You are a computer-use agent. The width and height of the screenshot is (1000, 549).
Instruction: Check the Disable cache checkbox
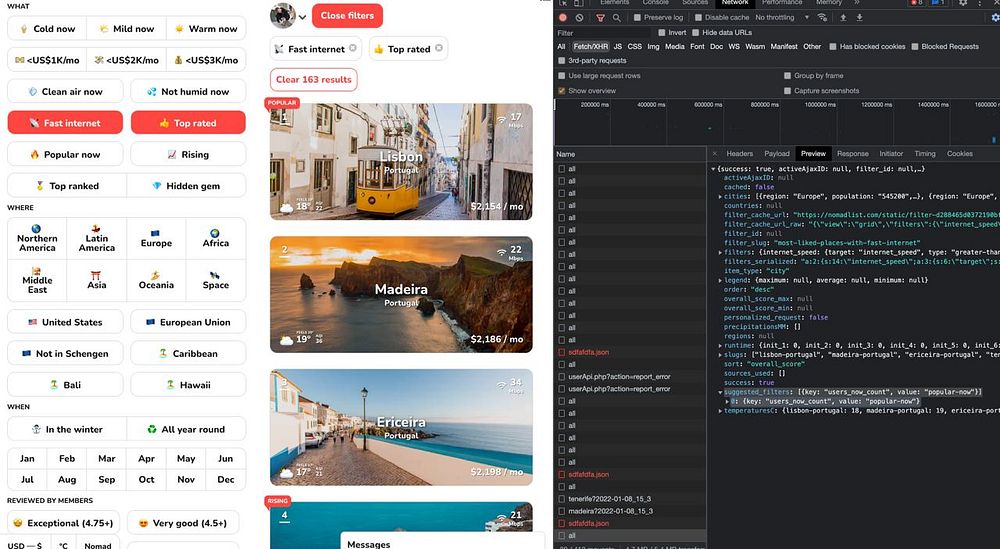[698, 18]
